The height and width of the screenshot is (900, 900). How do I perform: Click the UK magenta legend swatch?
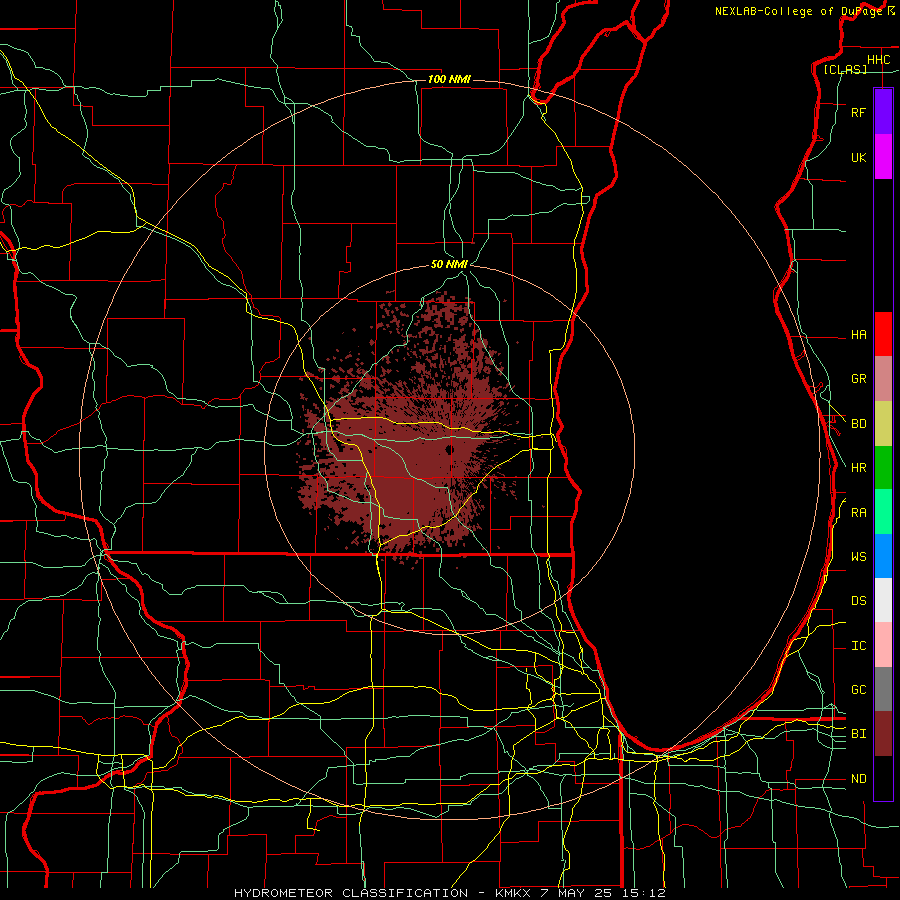[x=883, y=157]
